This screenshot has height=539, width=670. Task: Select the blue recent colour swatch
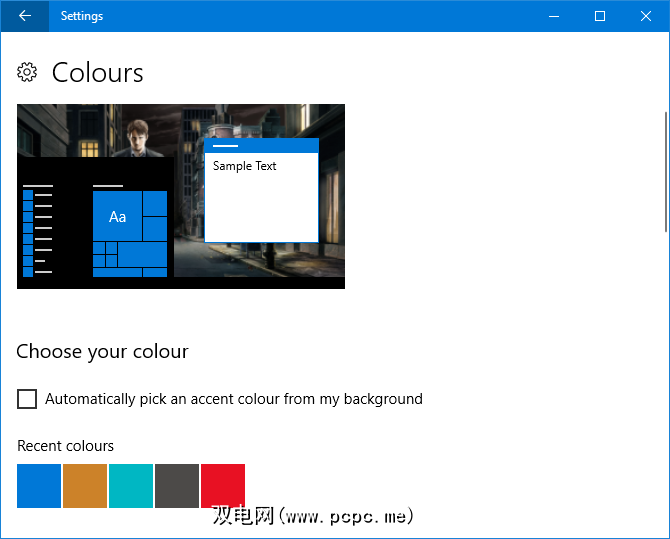click(39, 486)
